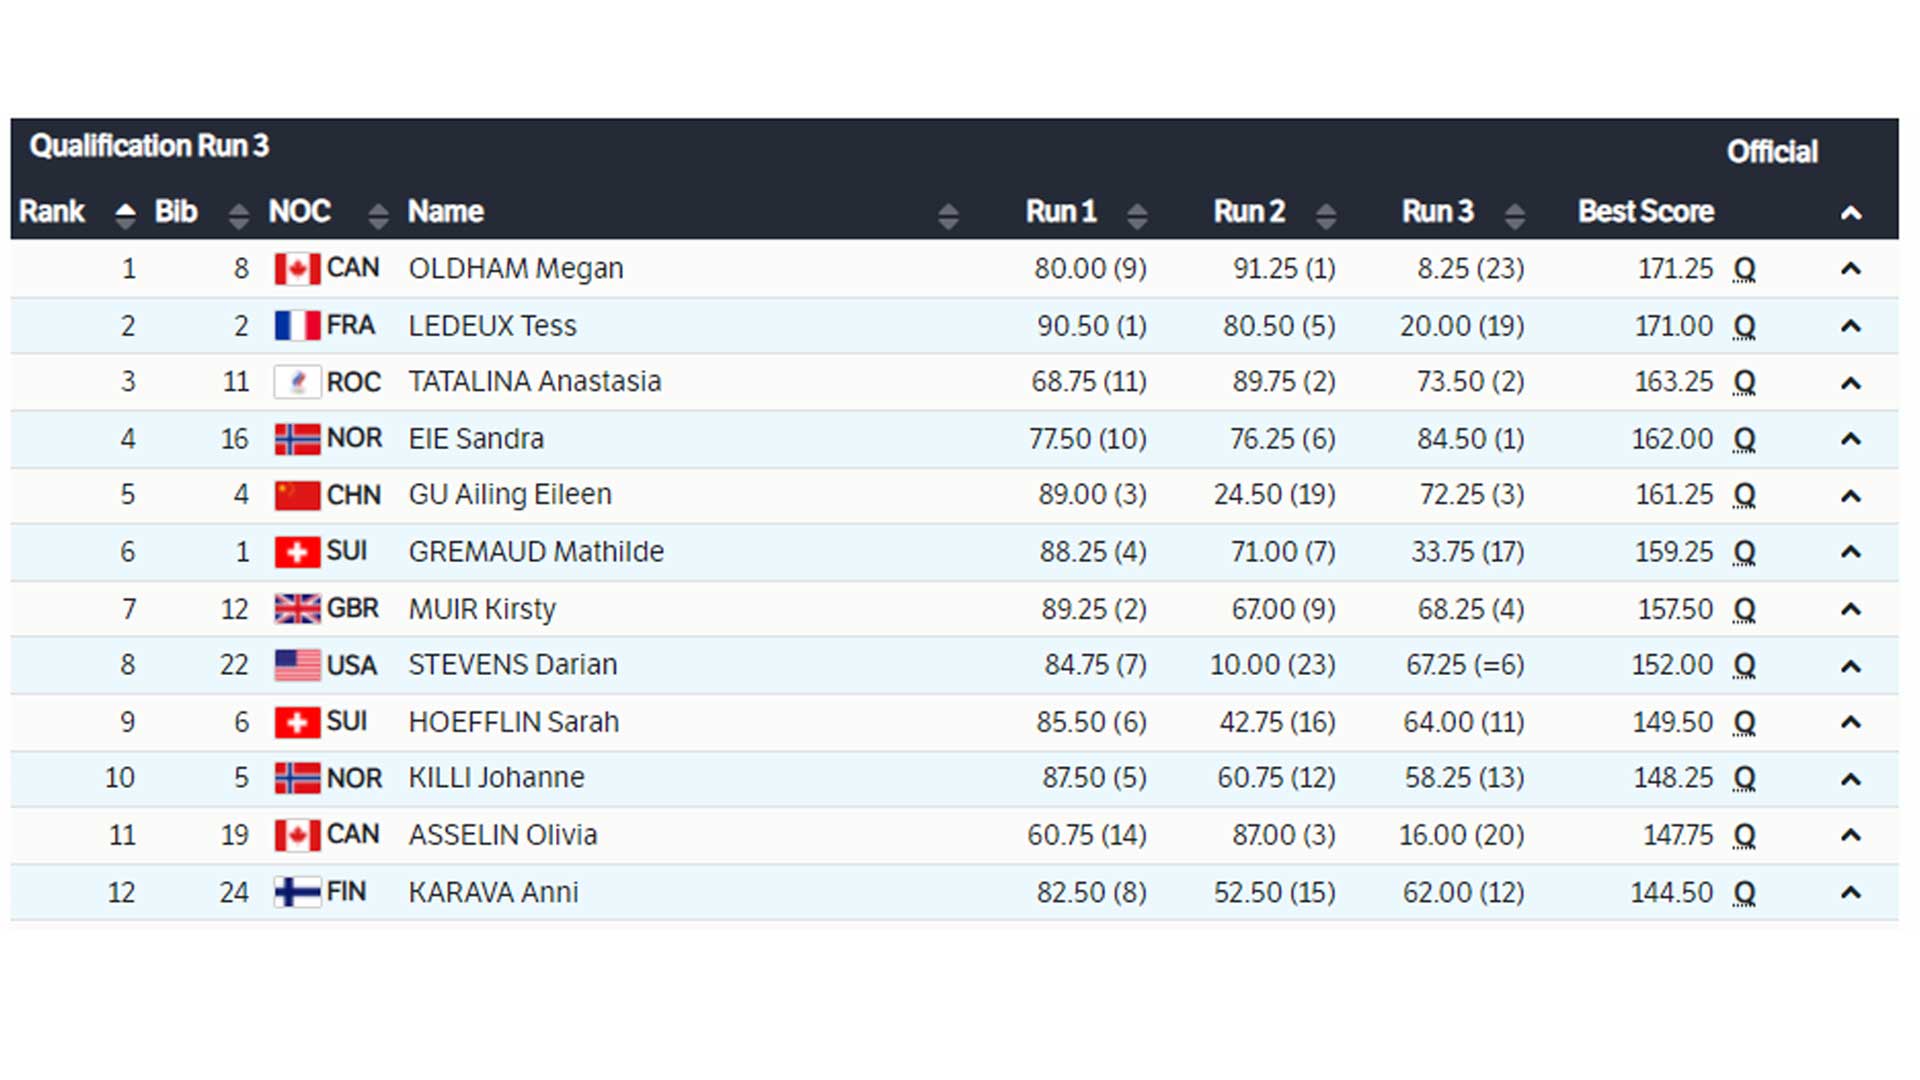
Task: Collapse STEVENS Darian row details
Action: (1851, 666)
